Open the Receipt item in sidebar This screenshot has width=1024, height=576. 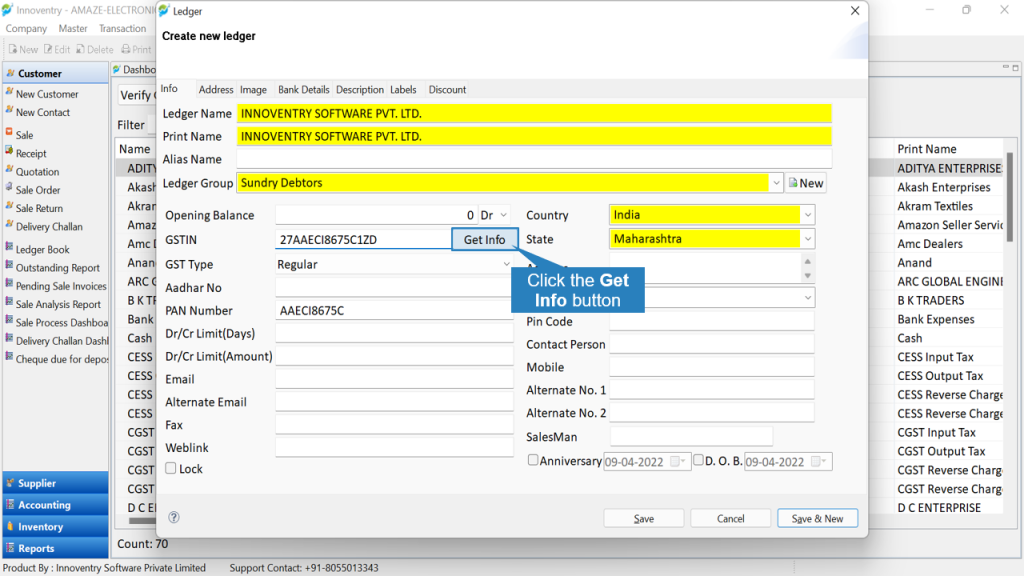tap(31, 153)
